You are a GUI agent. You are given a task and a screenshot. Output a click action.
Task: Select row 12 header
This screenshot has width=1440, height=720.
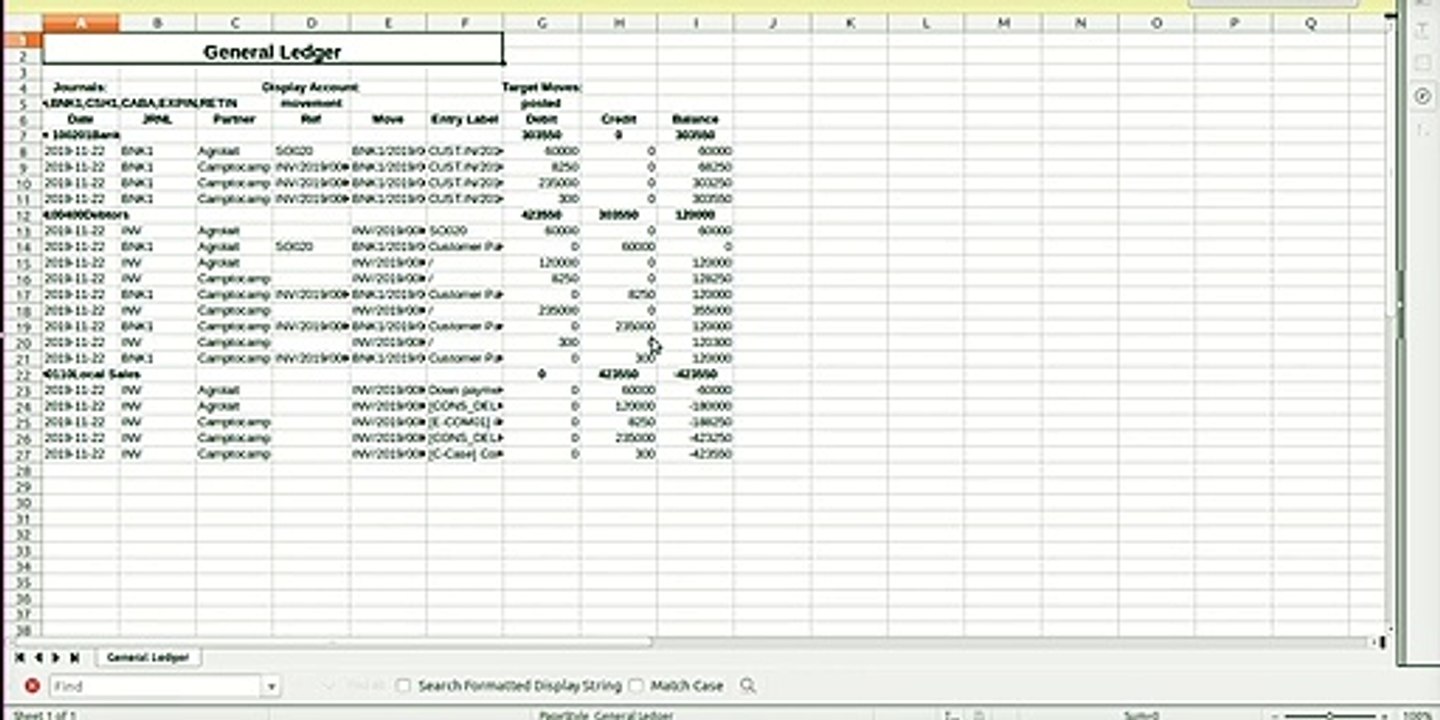click(21, 215)
